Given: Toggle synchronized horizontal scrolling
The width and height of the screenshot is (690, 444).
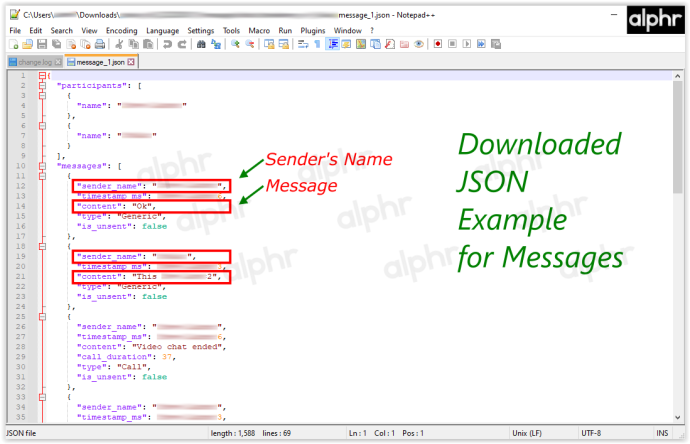Looking at the screenshot, I should point(284,44).
